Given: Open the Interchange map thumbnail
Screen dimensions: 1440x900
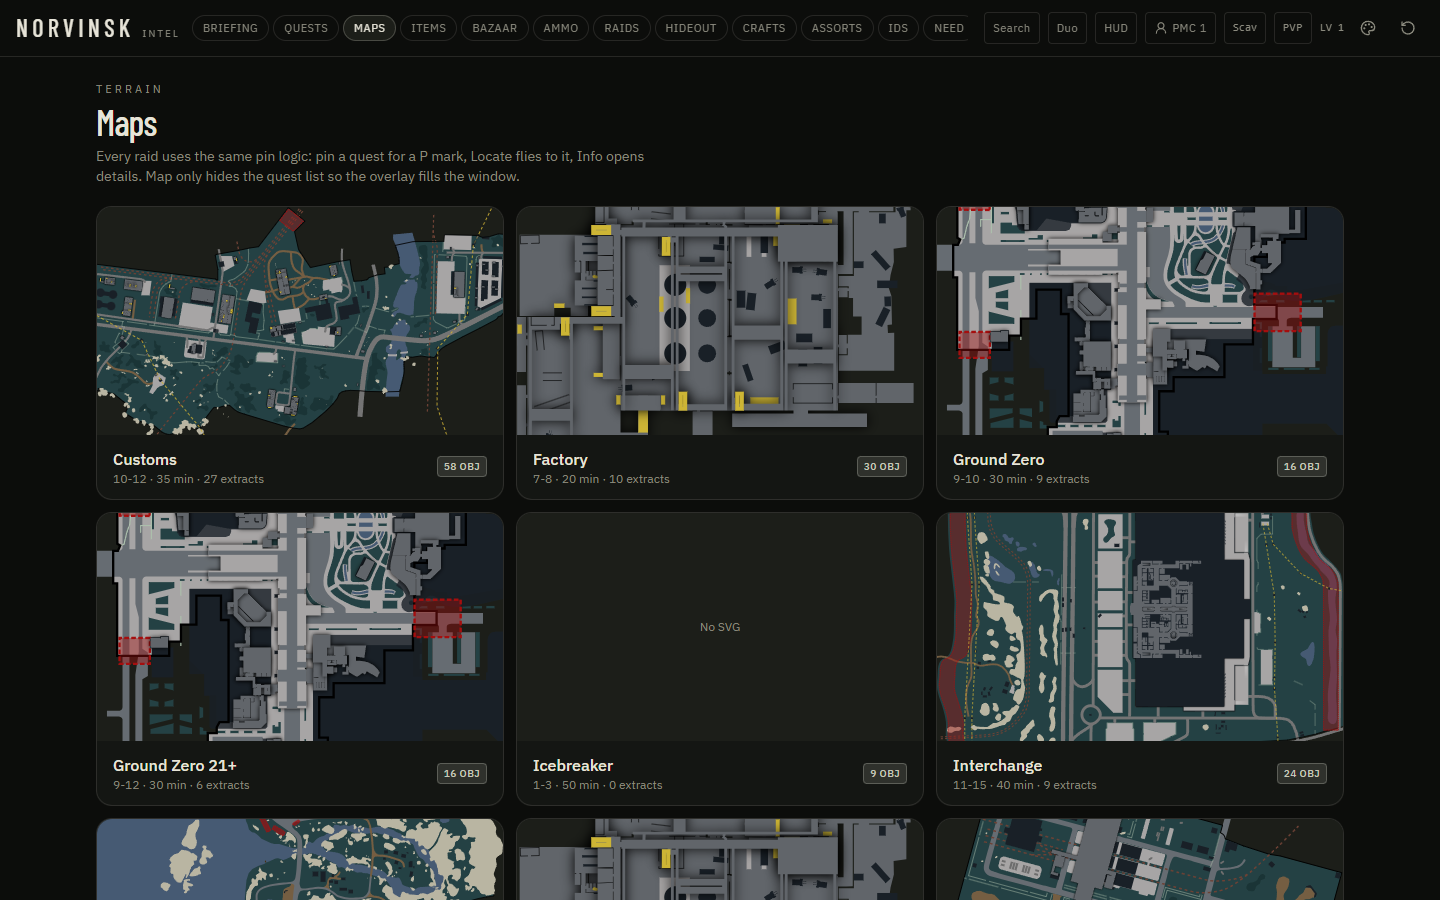Looking at the screenshot, I should pyautogui.click(x=1140, y=627).
